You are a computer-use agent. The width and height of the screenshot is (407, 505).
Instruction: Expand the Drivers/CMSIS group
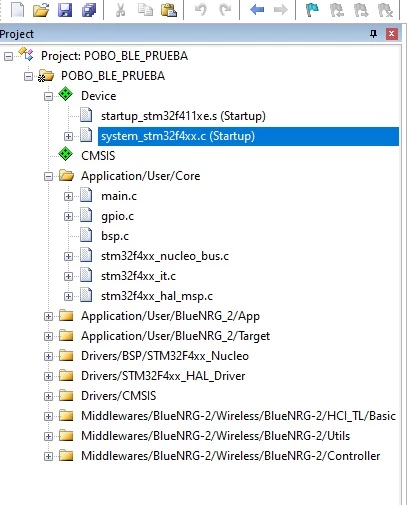(x=48, y=396)
